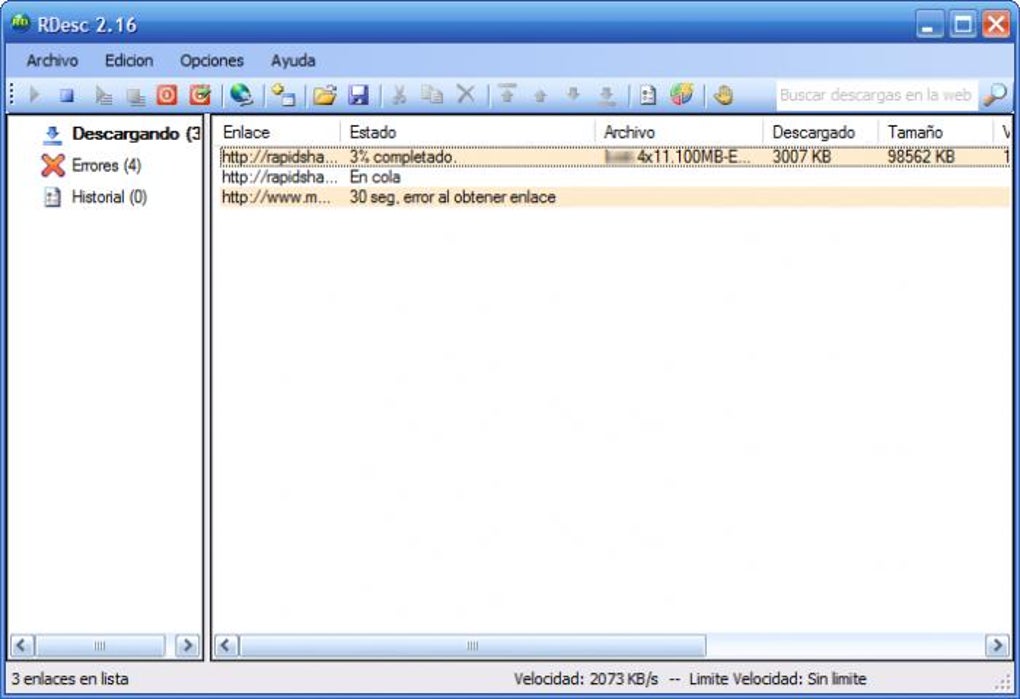The height and width of the screenshot is (699, 1020).
Task: Click the document properties page icon
Action: pyautogui.click(x=647, y=96)
